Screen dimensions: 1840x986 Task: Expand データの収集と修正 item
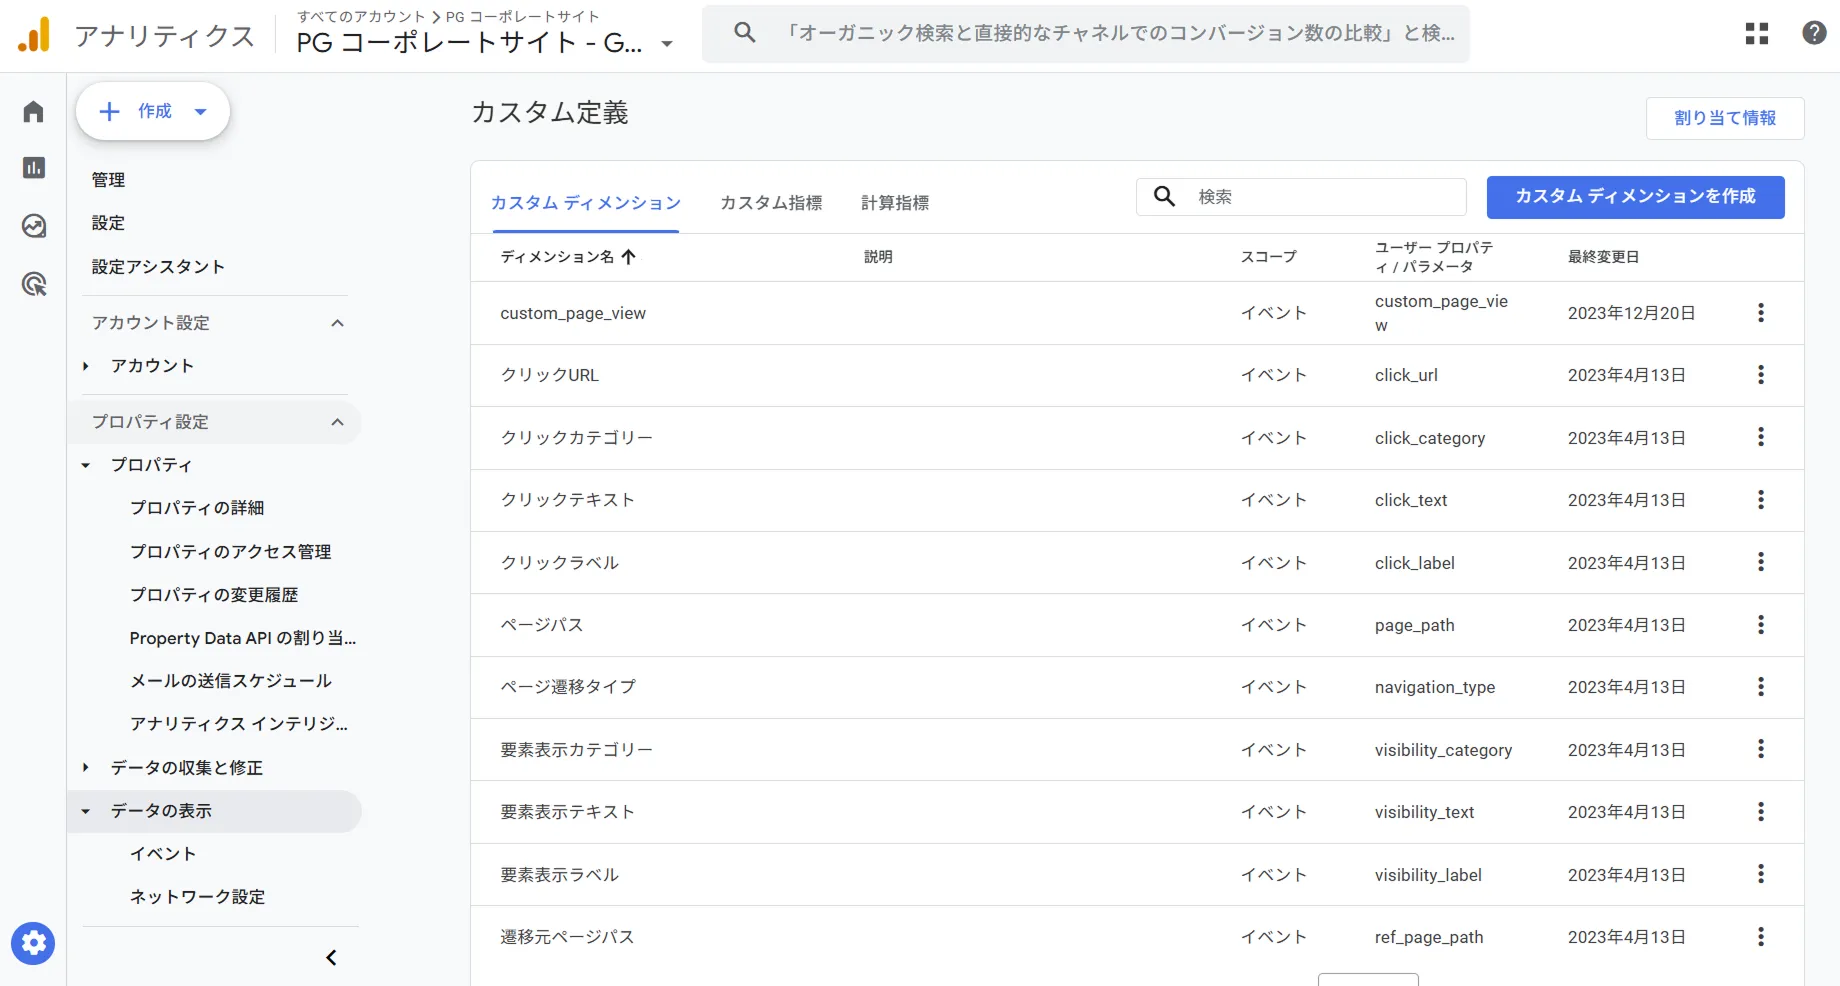pyautogui.click(x=86, y=768)
